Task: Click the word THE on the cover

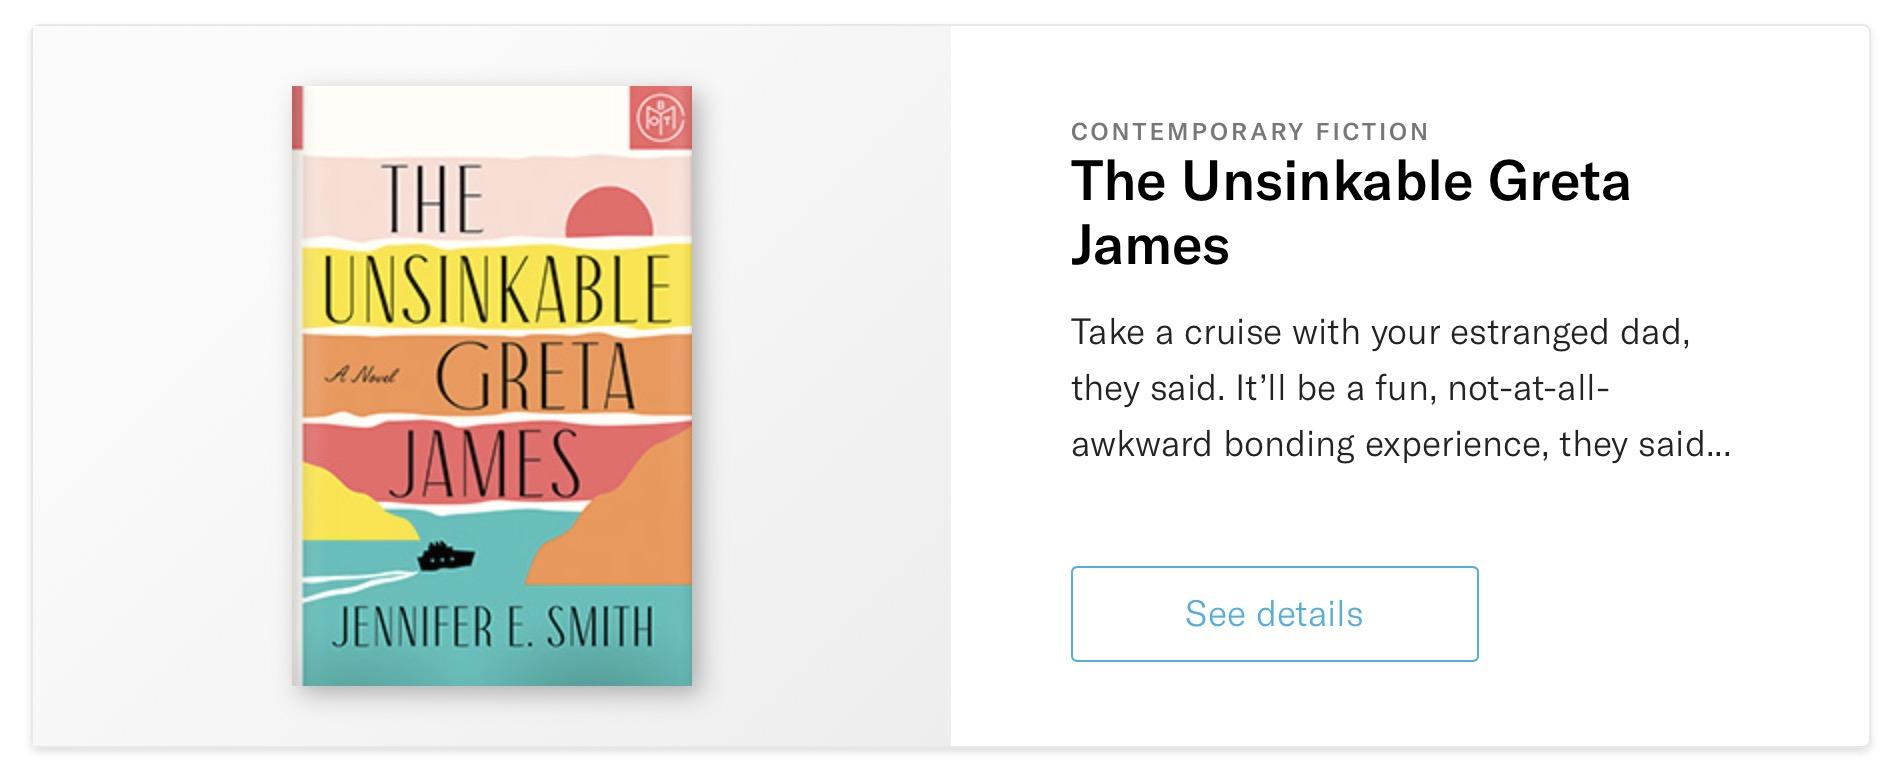Action: coord(433,200)
